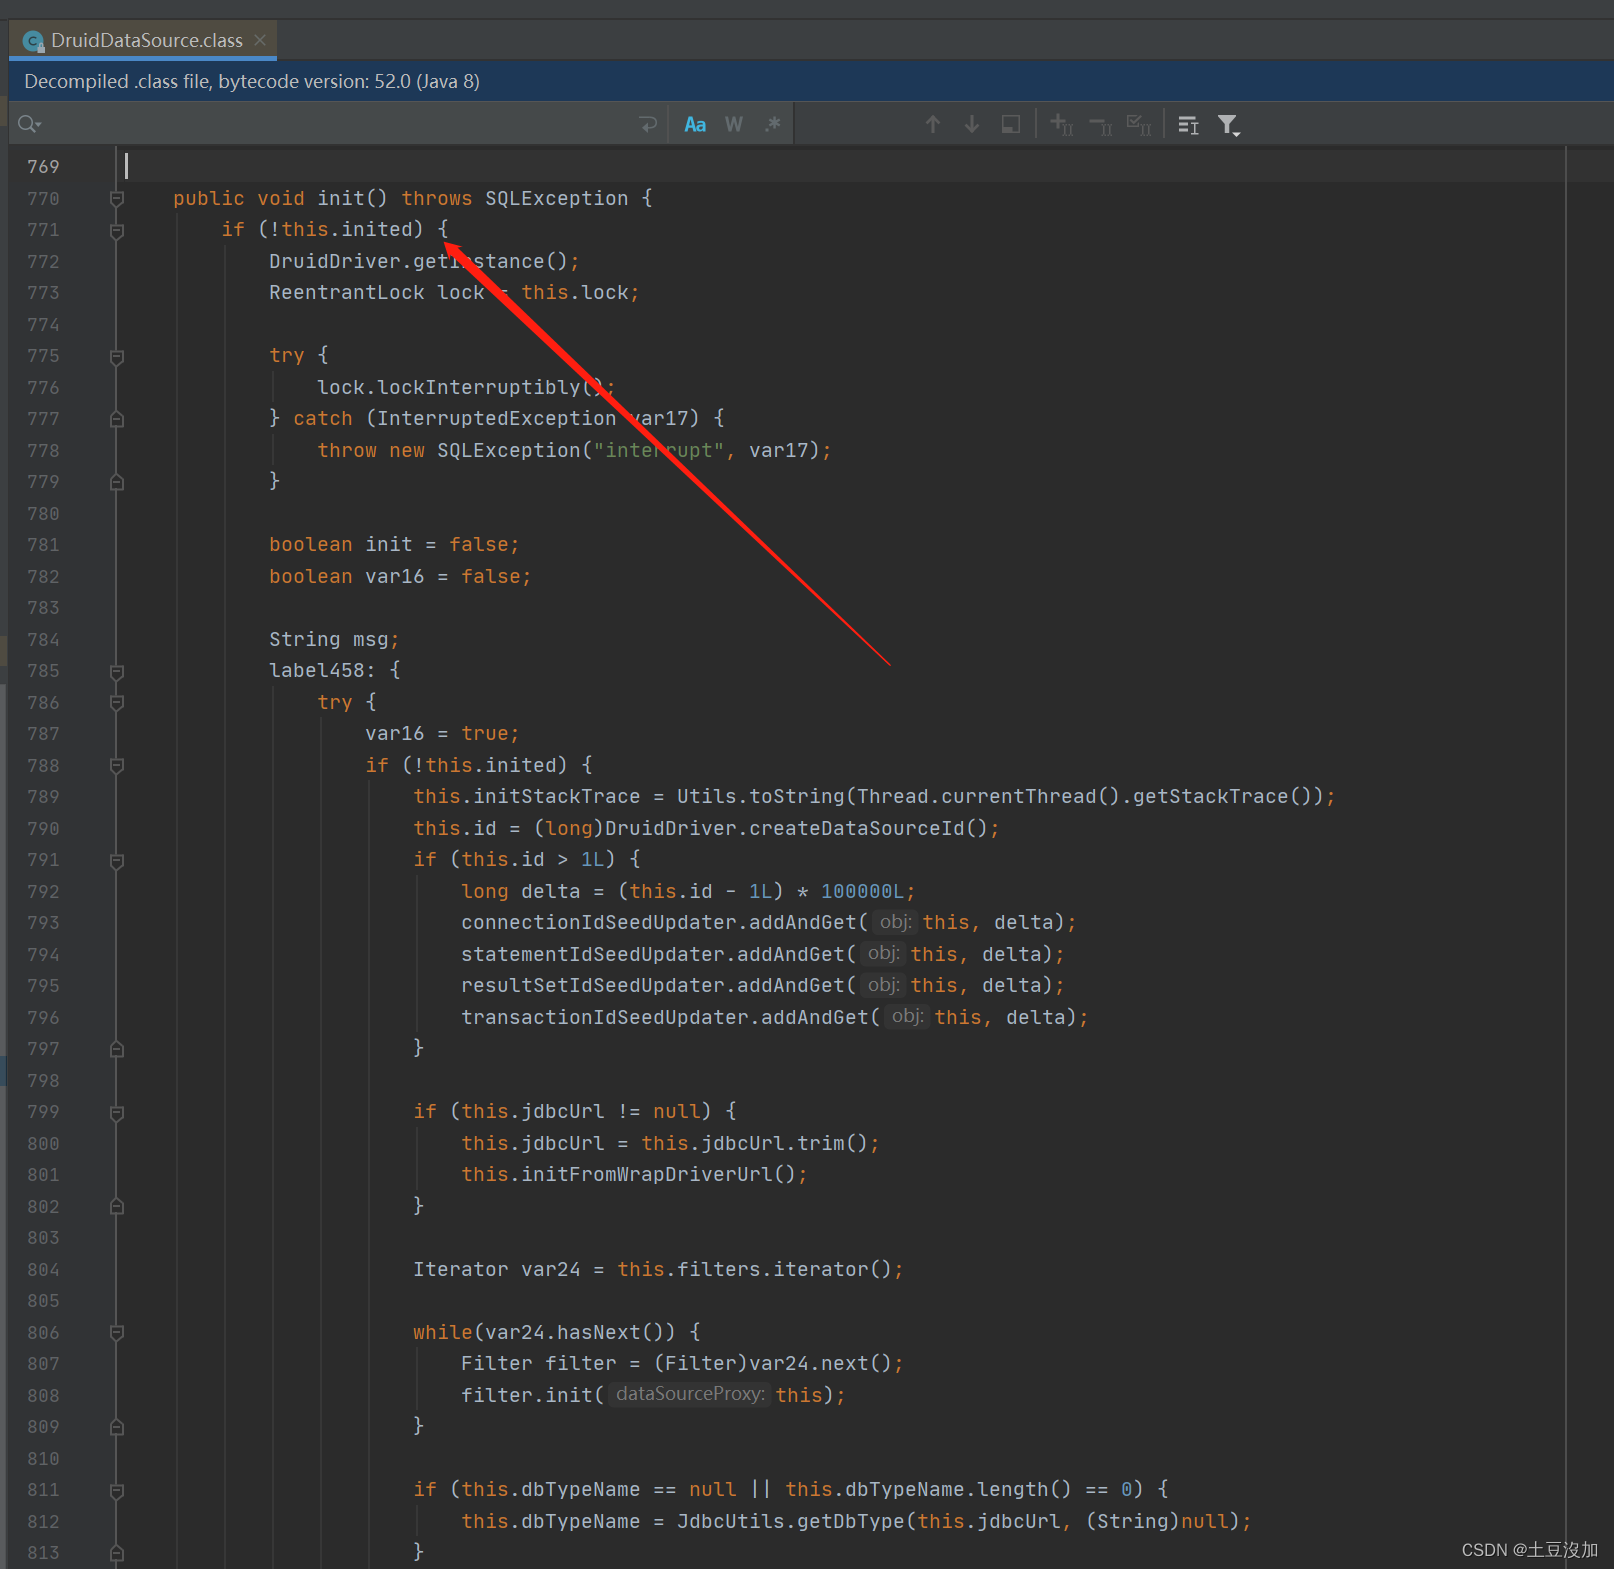The width and height of the screenshot is (1614, 1569).
Task: Toggle fold end marker at line 779
Action: (x=117, y=482)
